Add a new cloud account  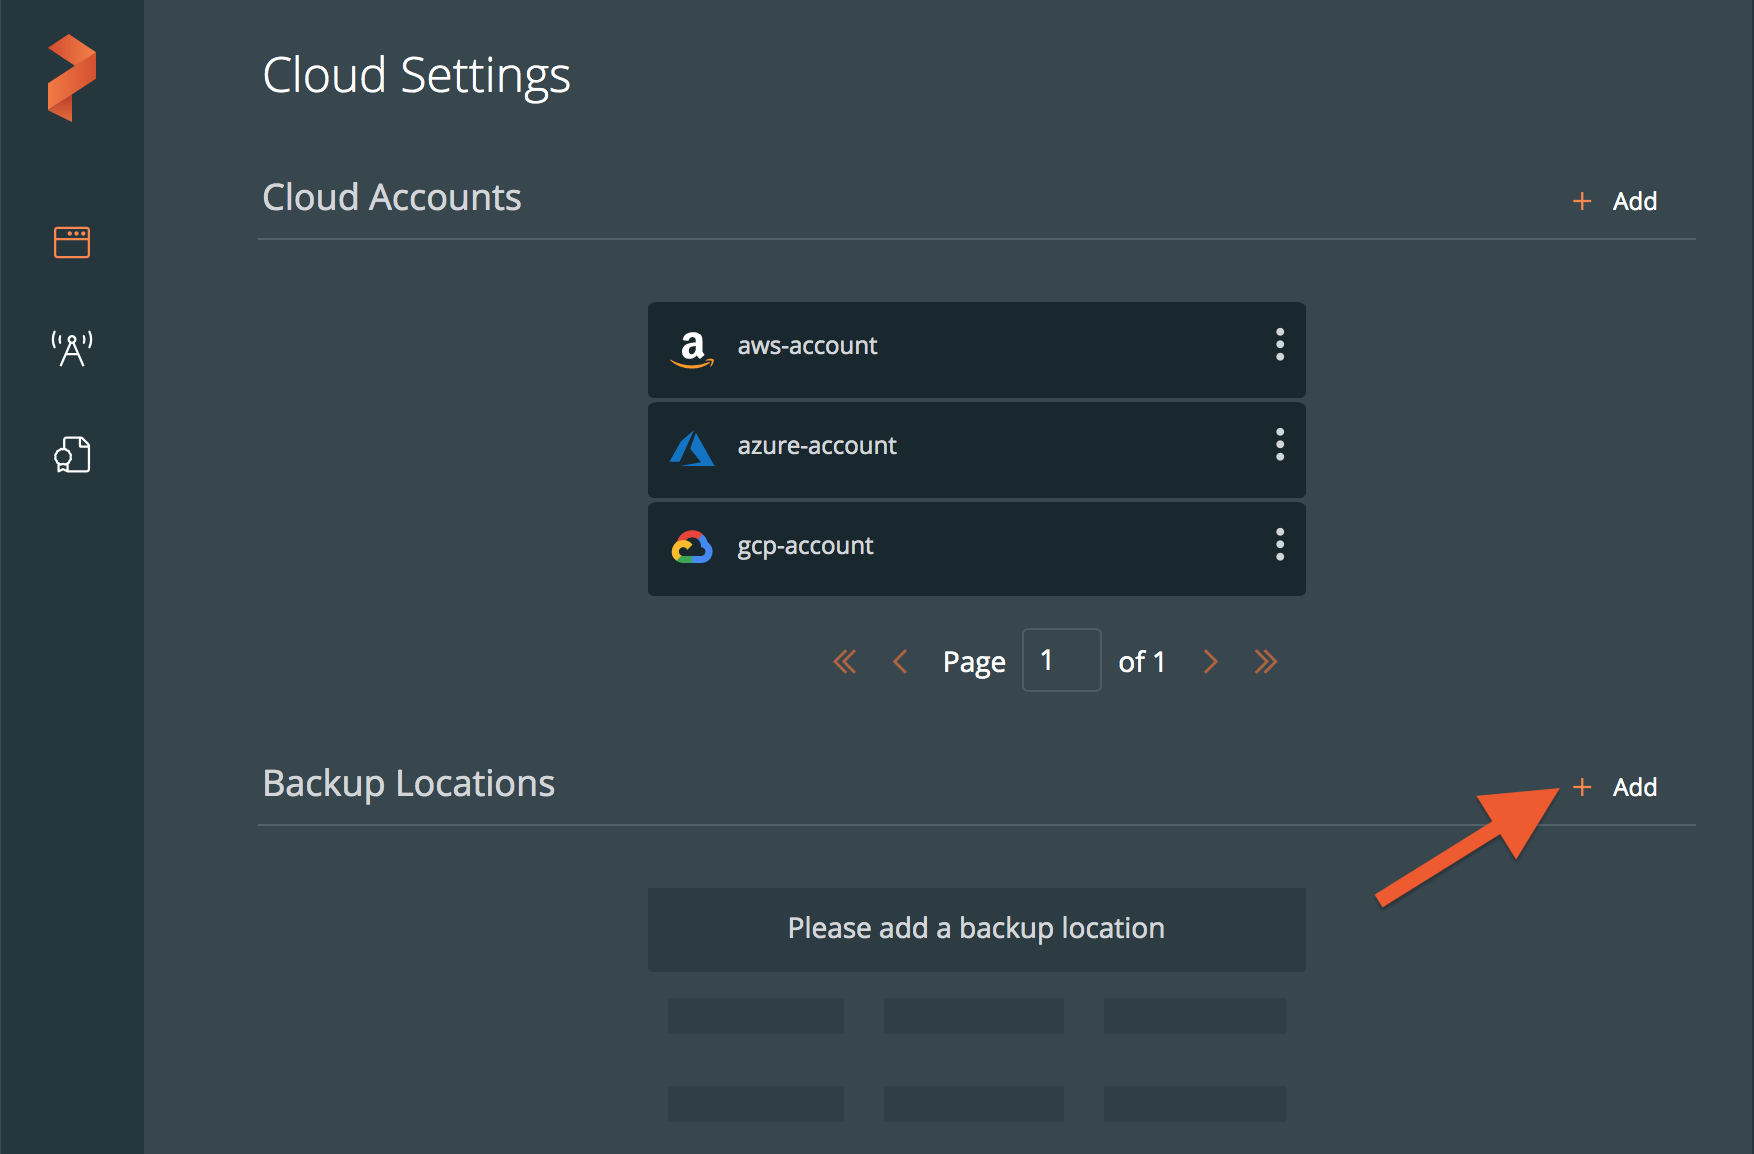[1634, 201]
